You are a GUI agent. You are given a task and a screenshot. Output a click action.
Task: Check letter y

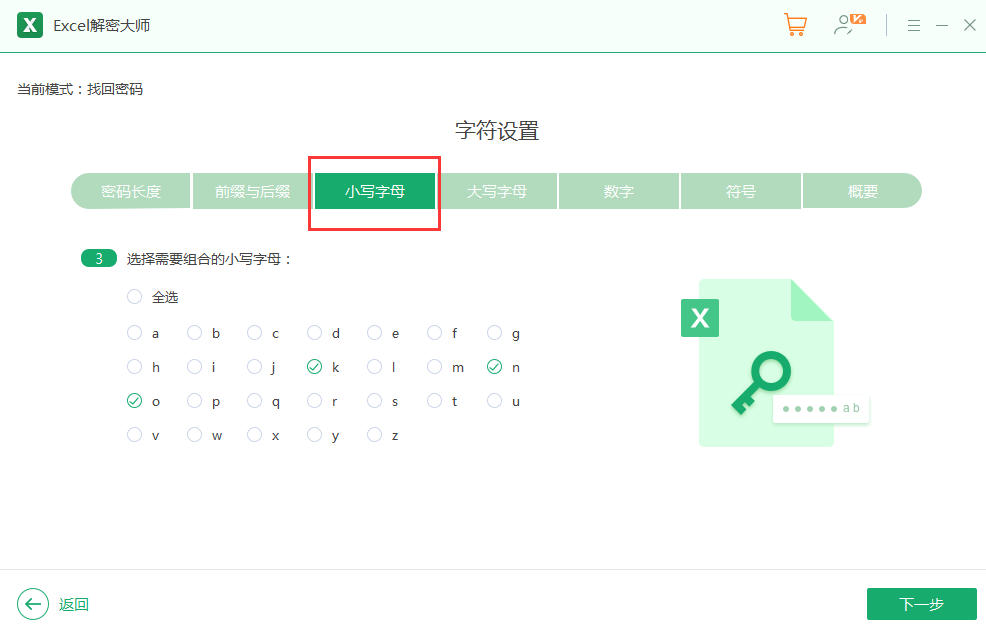314,435
